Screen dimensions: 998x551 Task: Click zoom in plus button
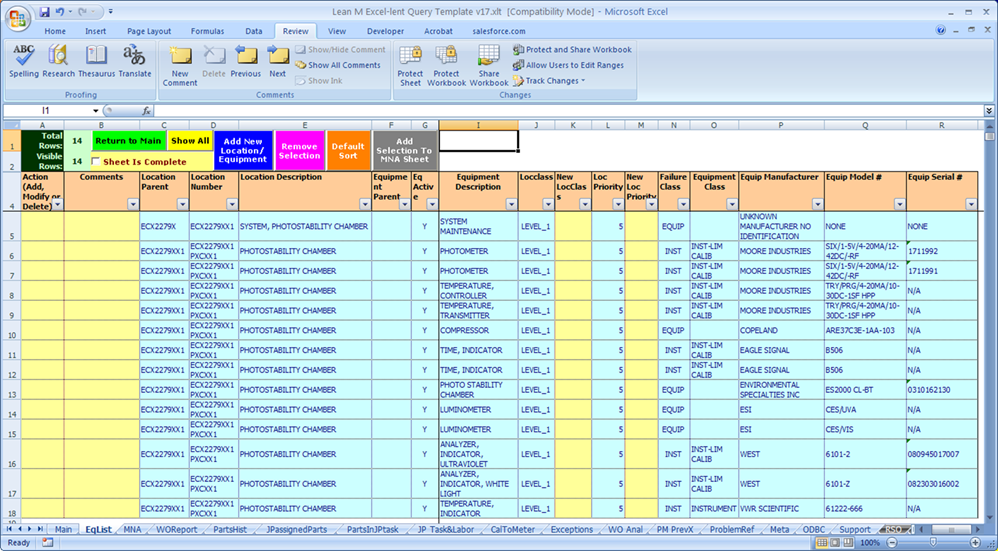click(974, 543)
